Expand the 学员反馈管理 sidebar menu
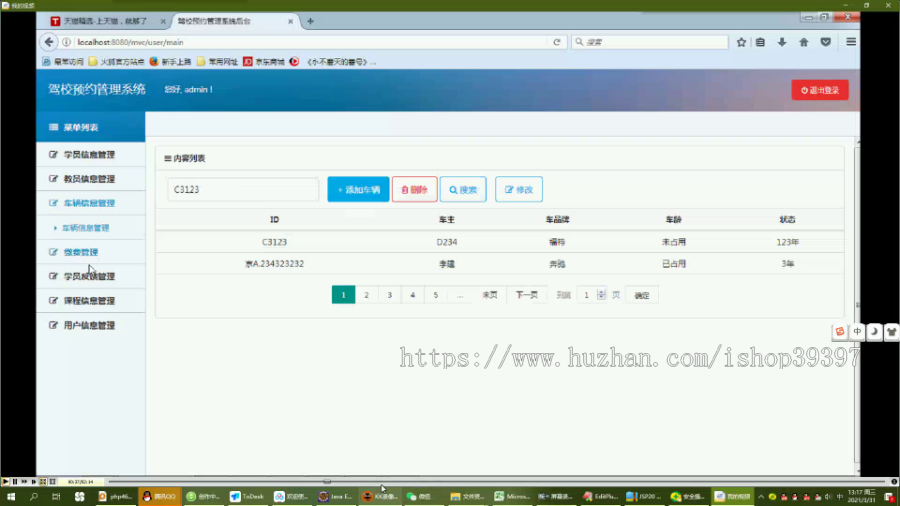The height and width of the screenshot is (506, 900). tap(91, 276)
